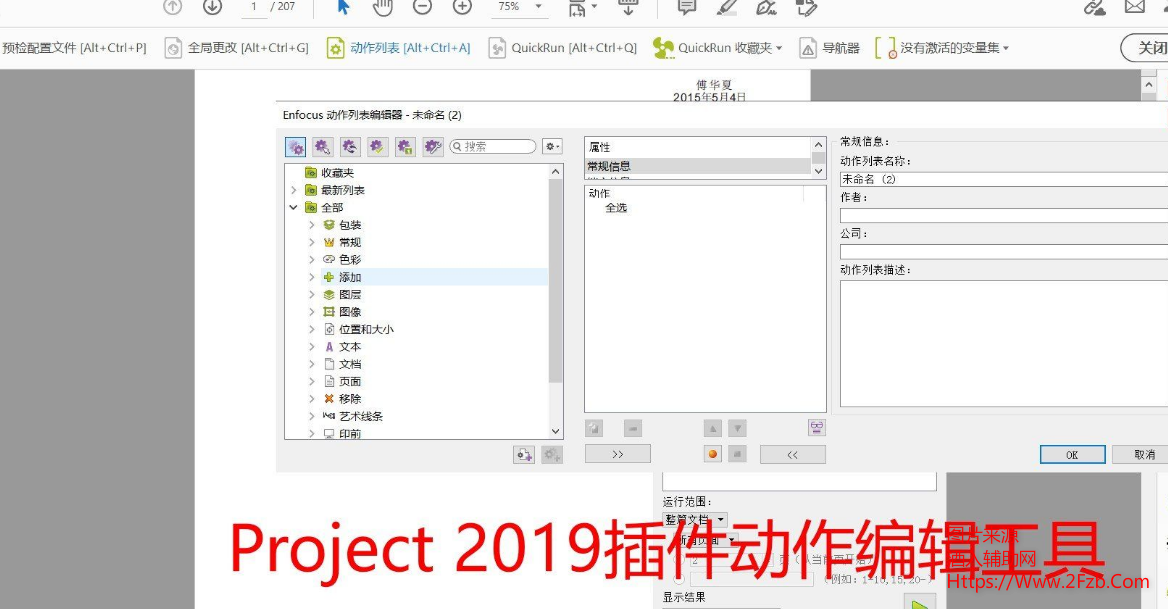Viewport: 1168px width, 609px height.
Task: Select the 添加 category row
Action: click(434, 277)
